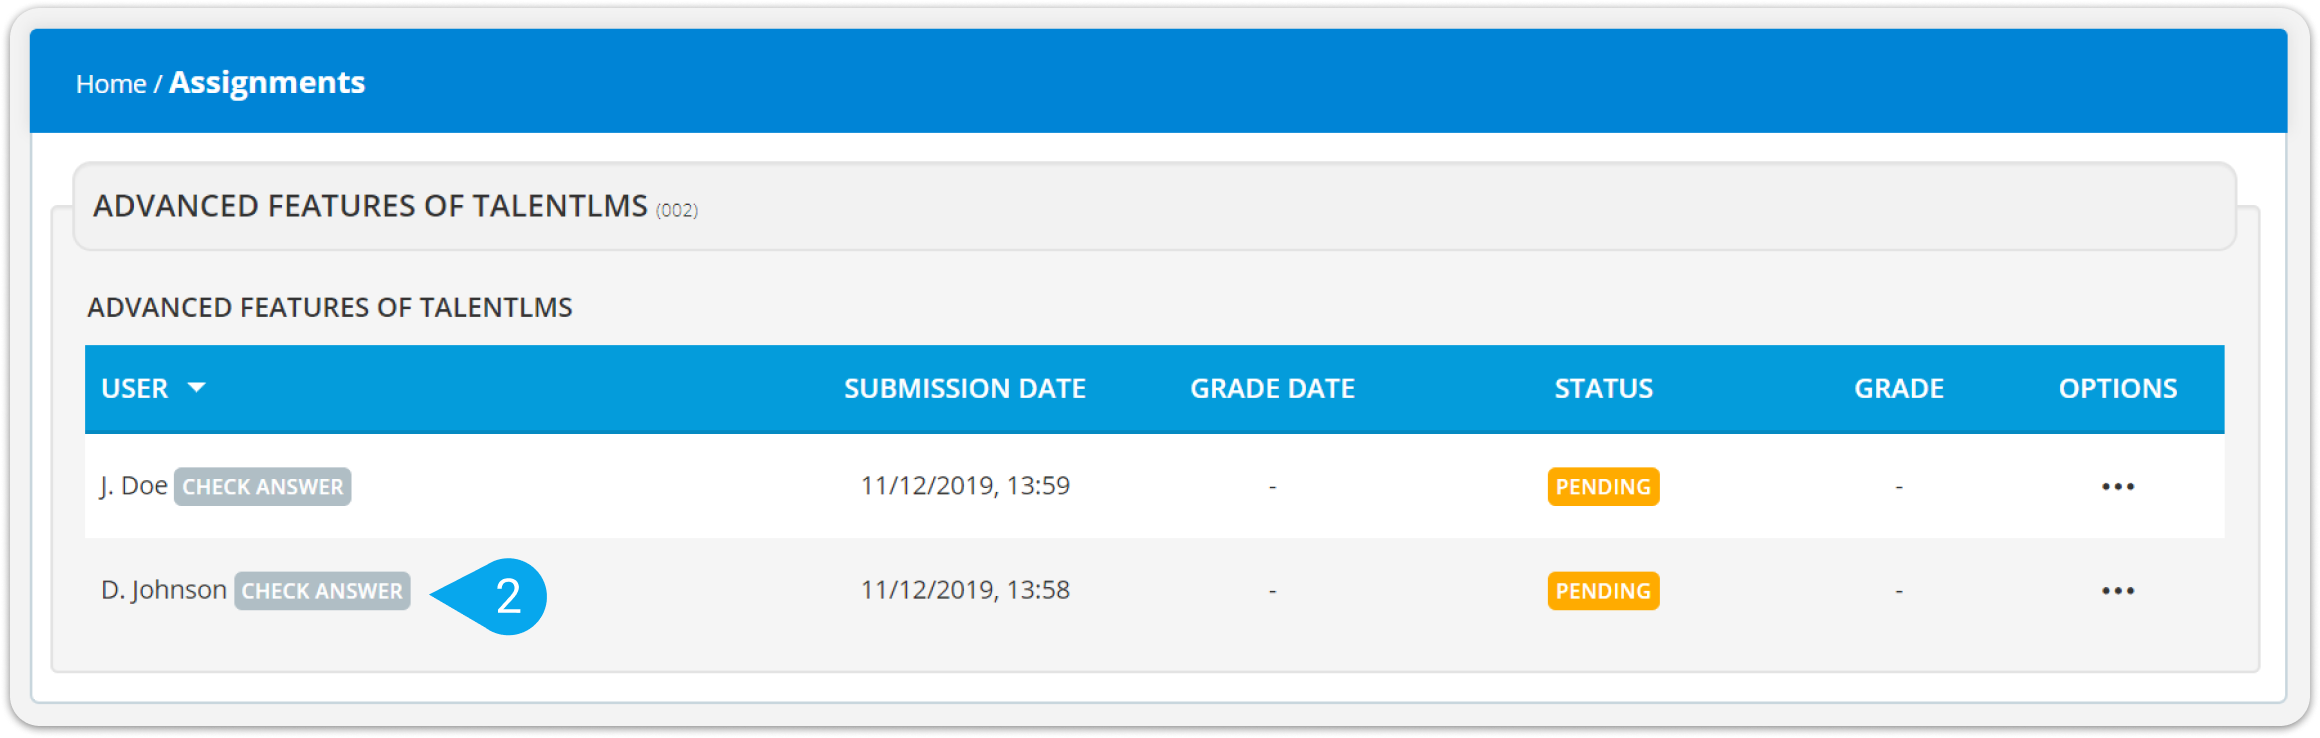The image size is (2320, 738).
Task: Click the USER column sort arrow
Action: (196, 388)
